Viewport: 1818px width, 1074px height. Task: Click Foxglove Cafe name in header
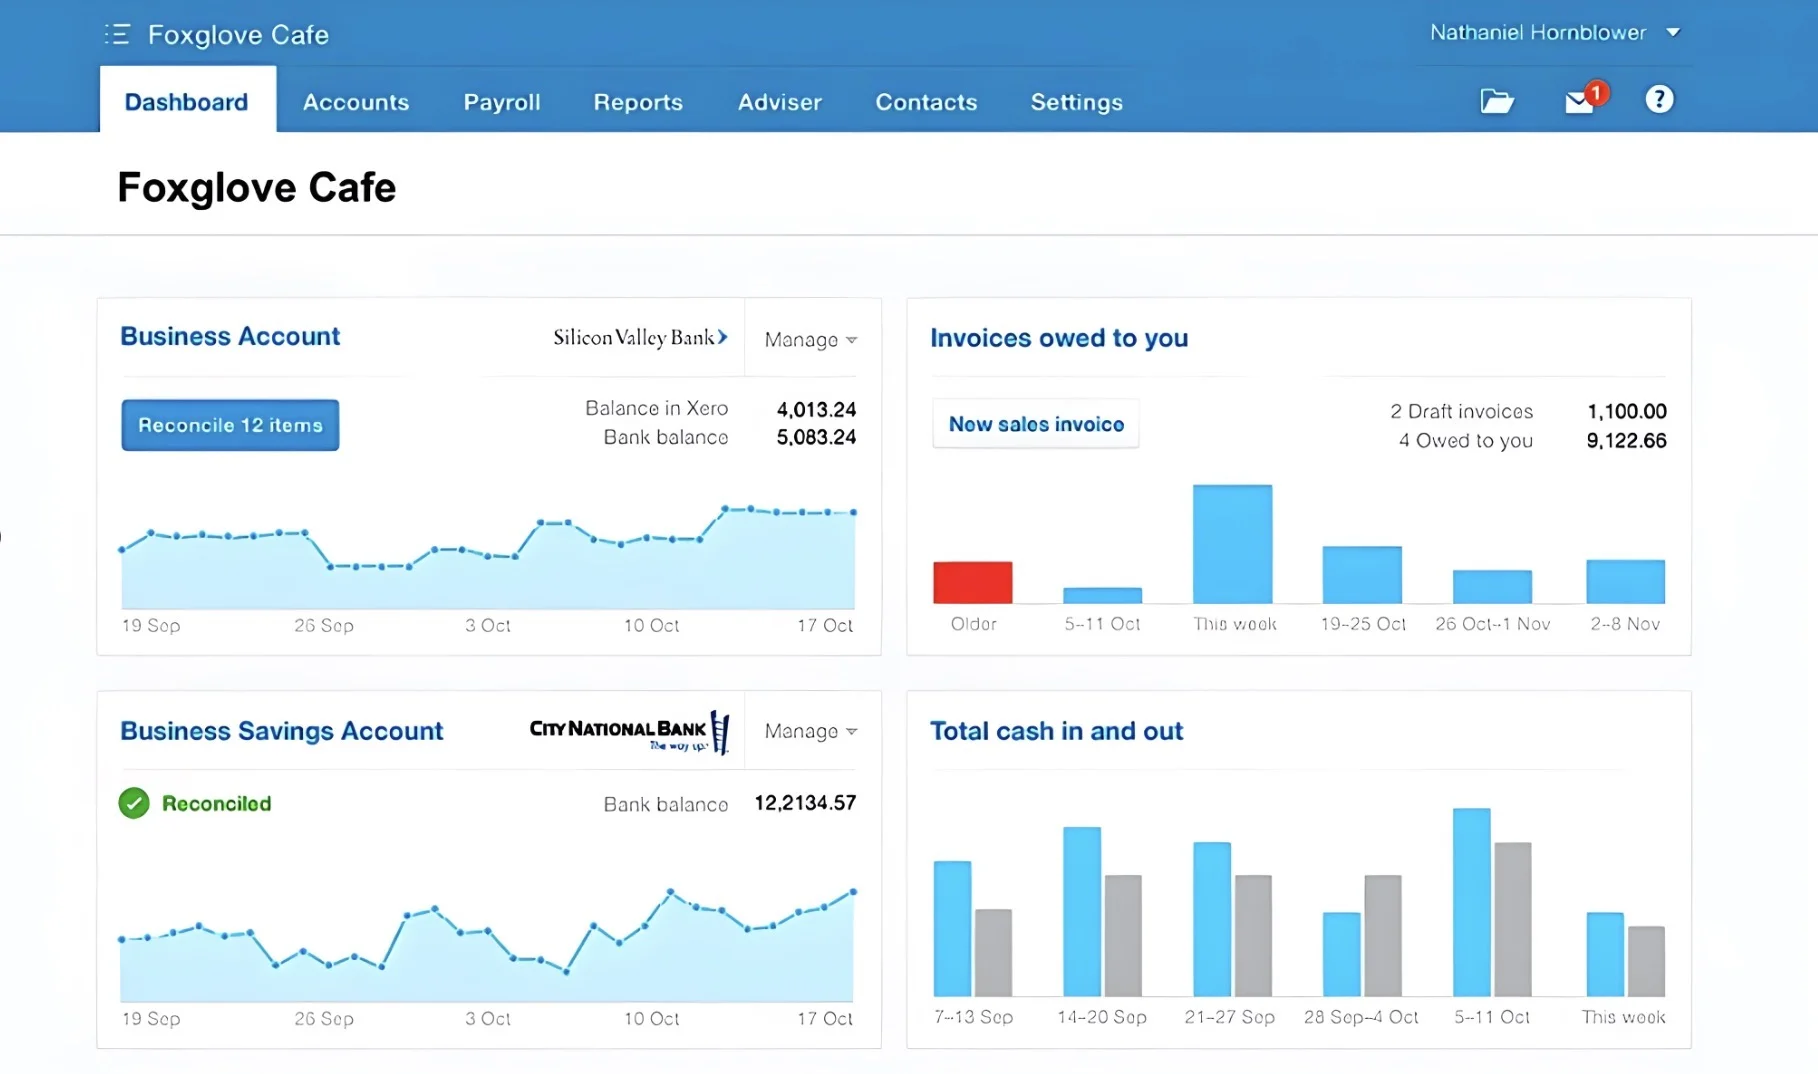238,35
